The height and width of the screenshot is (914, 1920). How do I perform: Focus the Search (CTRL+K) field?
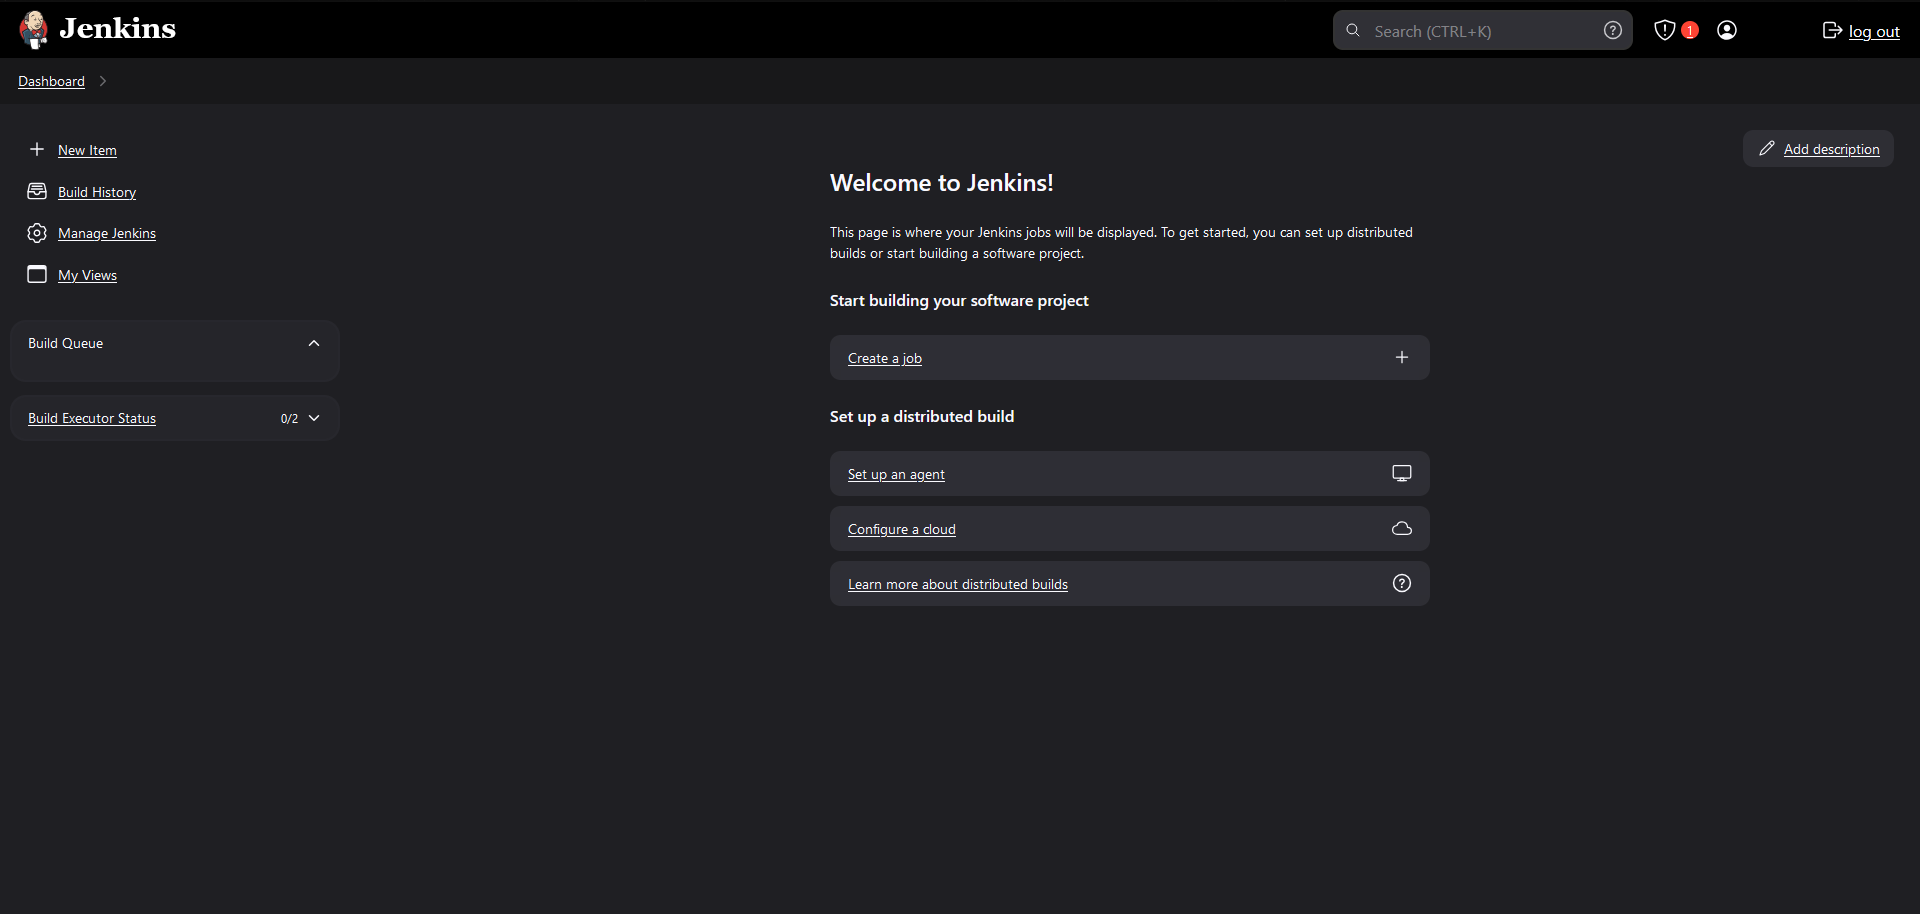click(1482, 30)
